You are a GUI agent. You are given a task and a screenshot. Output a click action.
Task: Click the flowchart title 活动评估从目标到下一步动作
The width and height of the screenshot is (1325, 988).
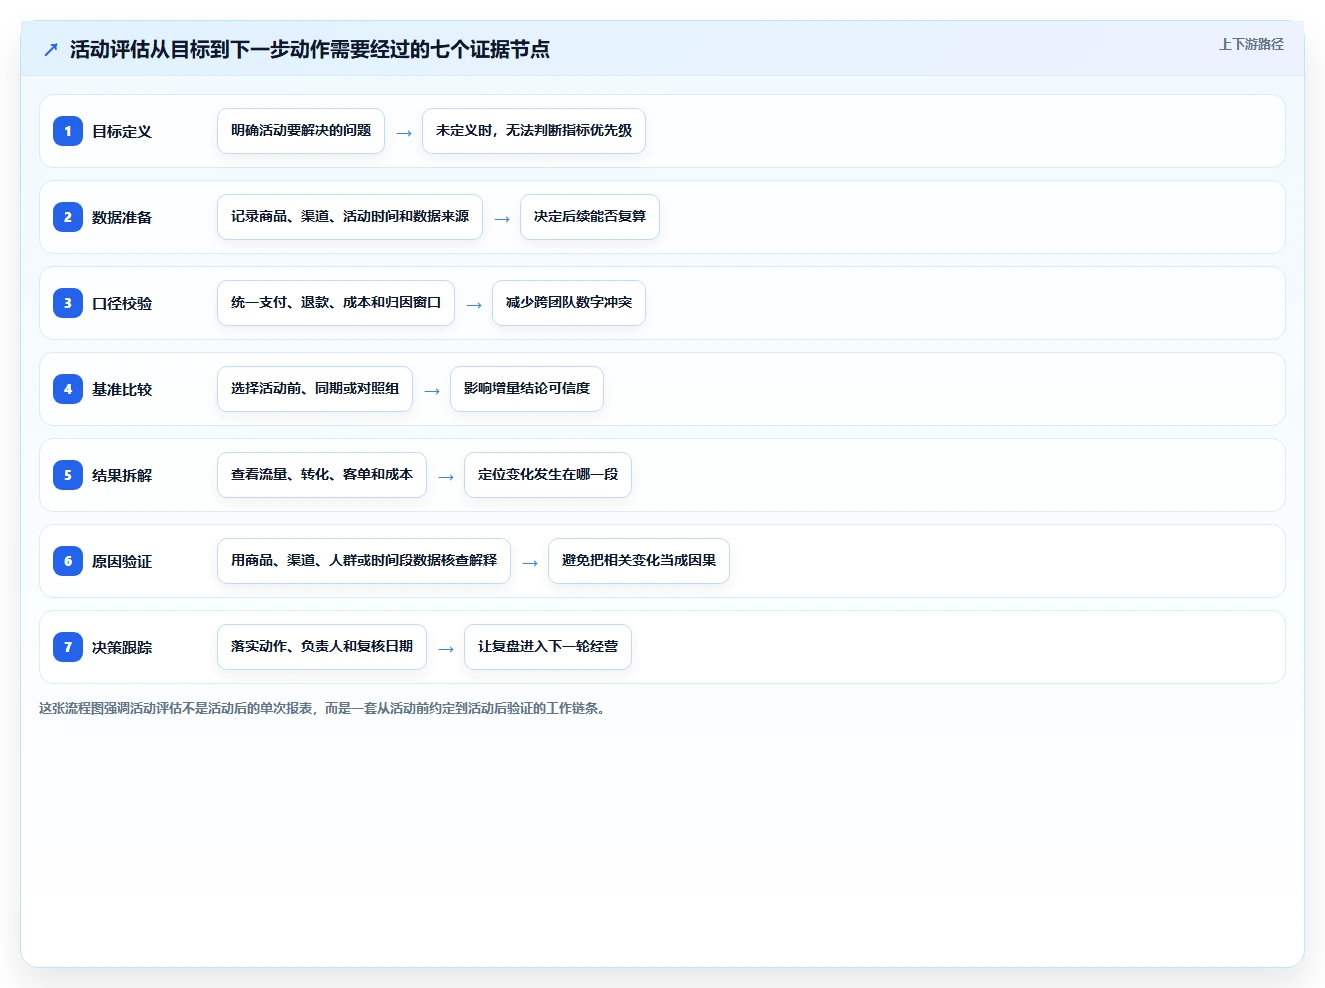[310, 49]
